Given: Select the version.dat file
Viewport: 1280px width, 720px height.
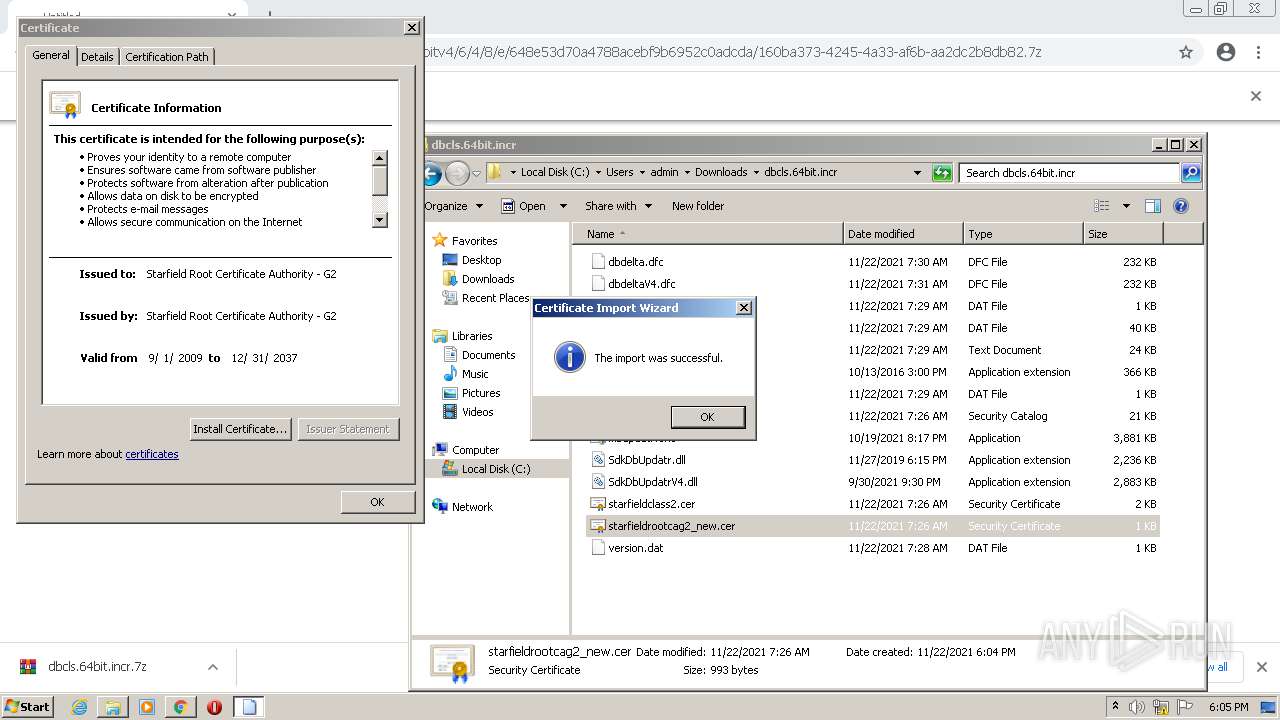Looking at the screenshot, I should tap(635, 548).
